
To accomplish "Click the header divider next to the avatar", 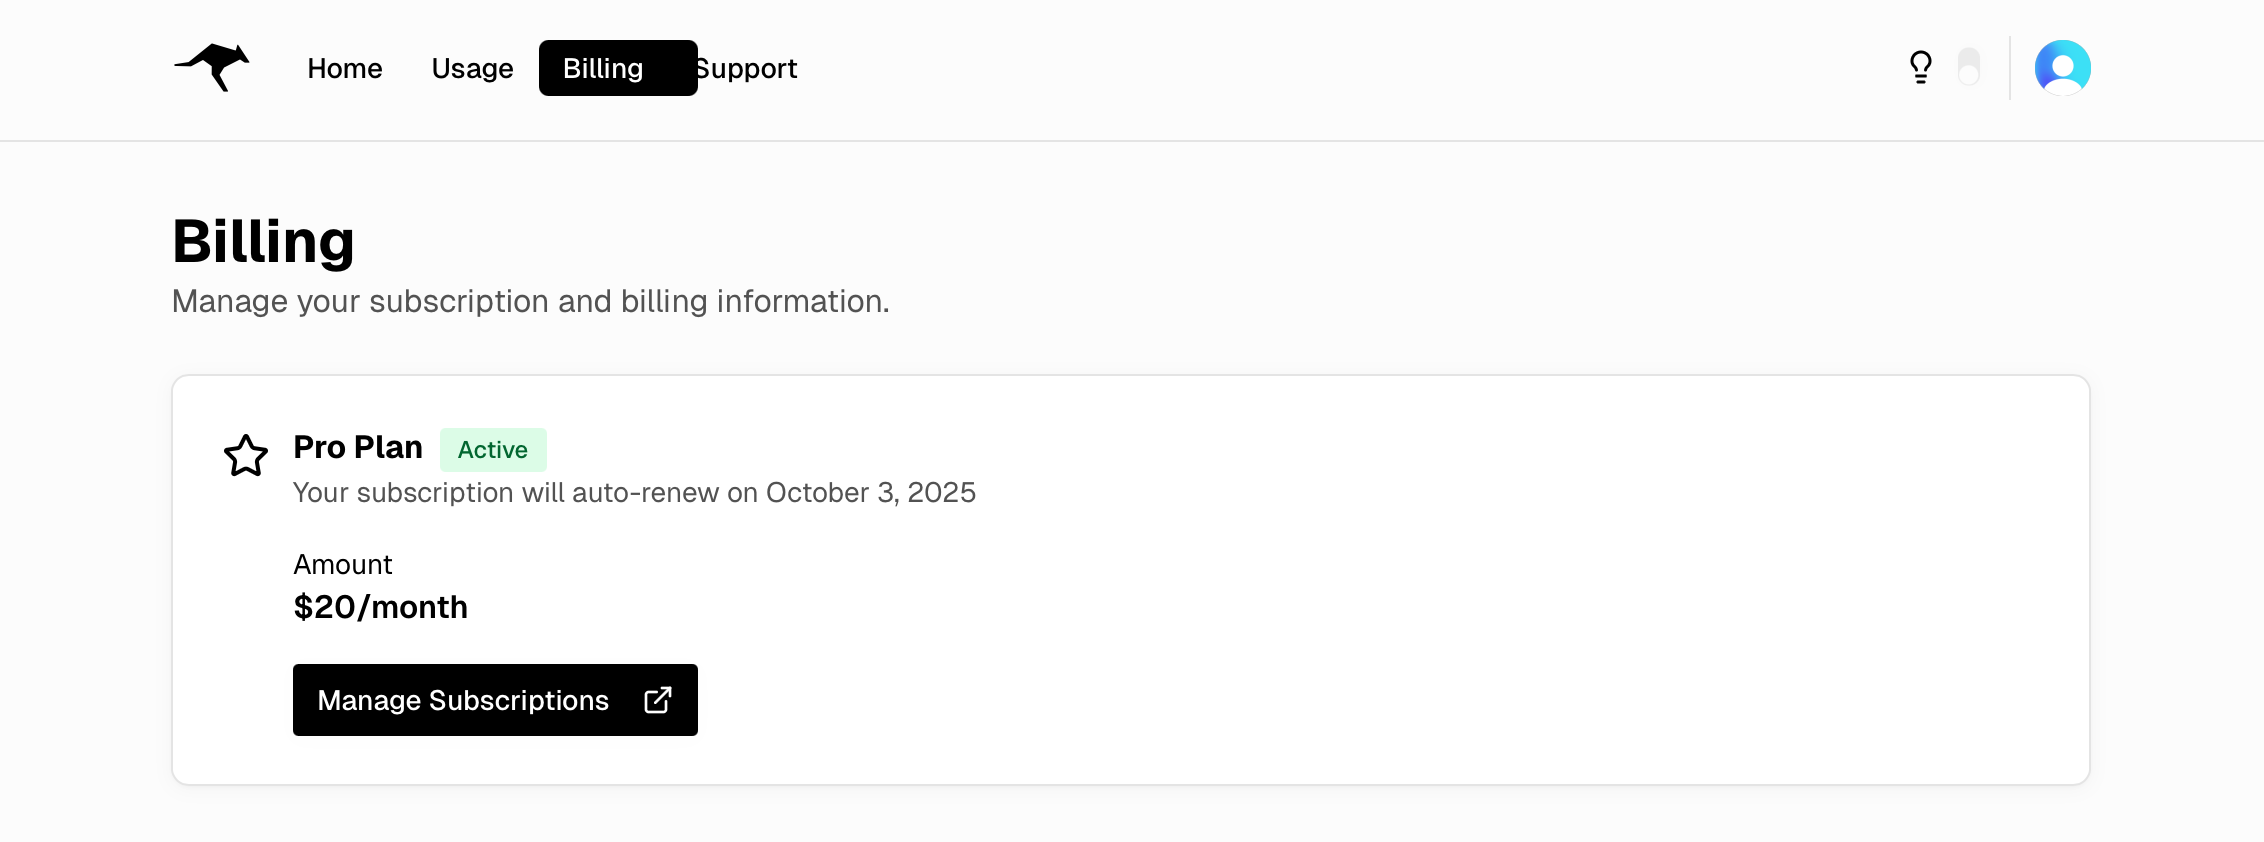I will pos(2010,67).
